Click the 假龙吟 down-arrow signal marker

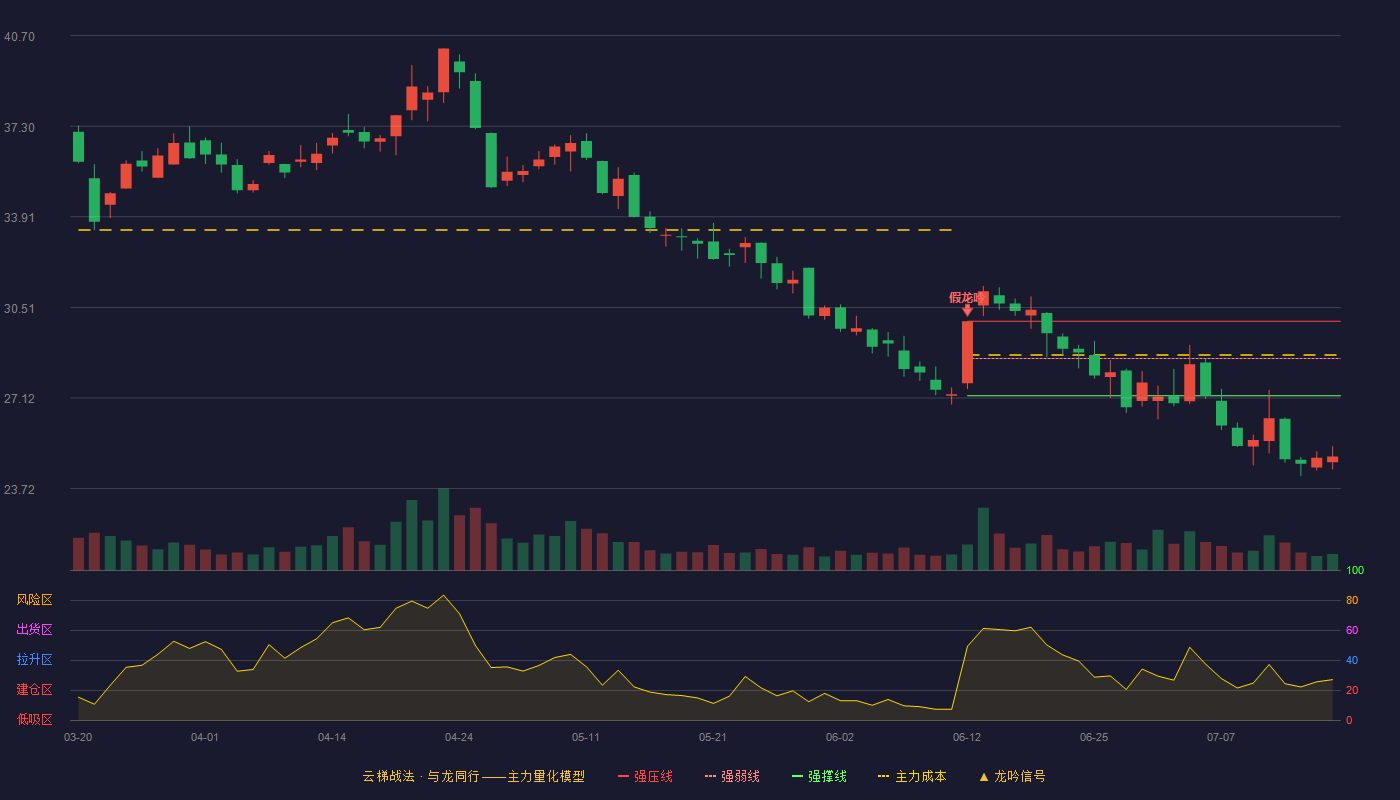[x=967, y=311]
